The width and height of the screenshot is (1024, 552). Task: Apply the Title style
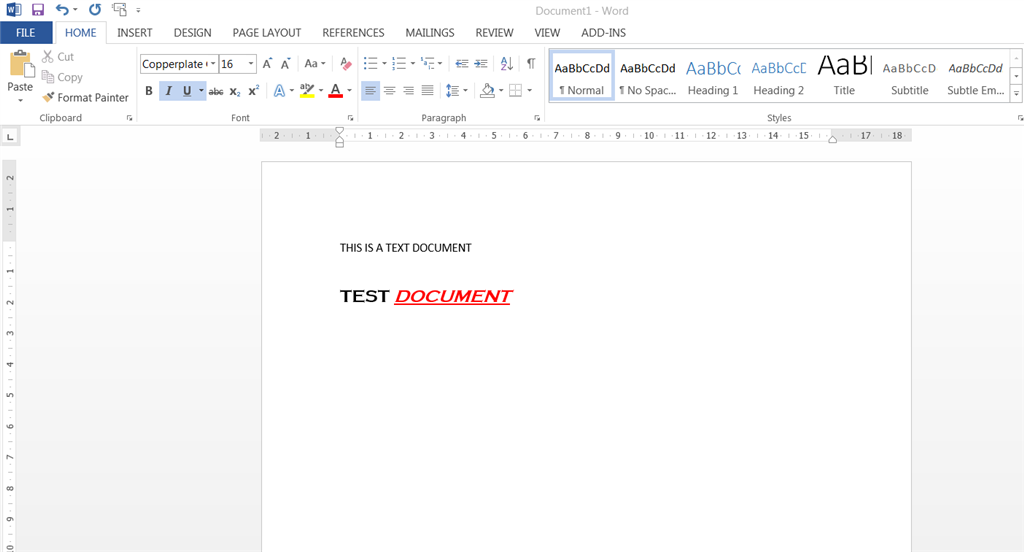pyautogui.click(x=844, y=76)
